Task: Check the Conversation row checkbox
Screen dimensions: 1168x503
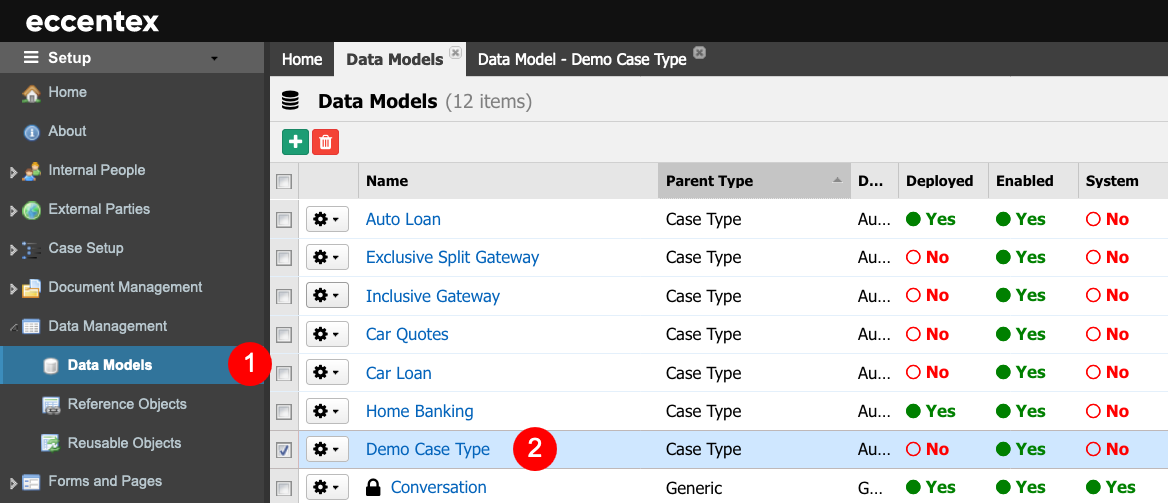Action: 284,488
